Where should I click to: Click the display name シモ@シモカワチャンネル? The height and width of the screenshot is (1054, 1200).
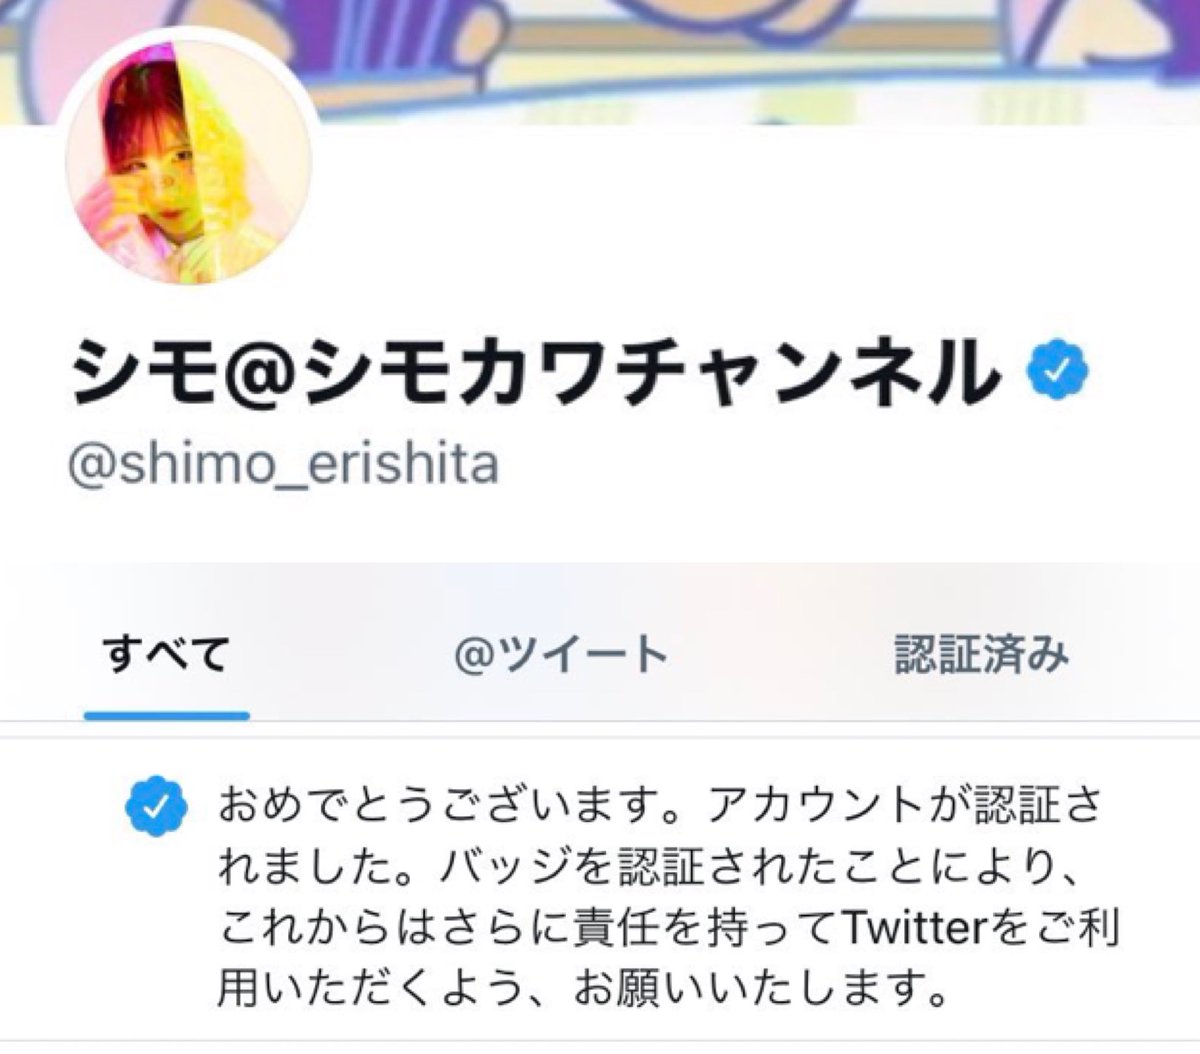[x=537, y=372]
